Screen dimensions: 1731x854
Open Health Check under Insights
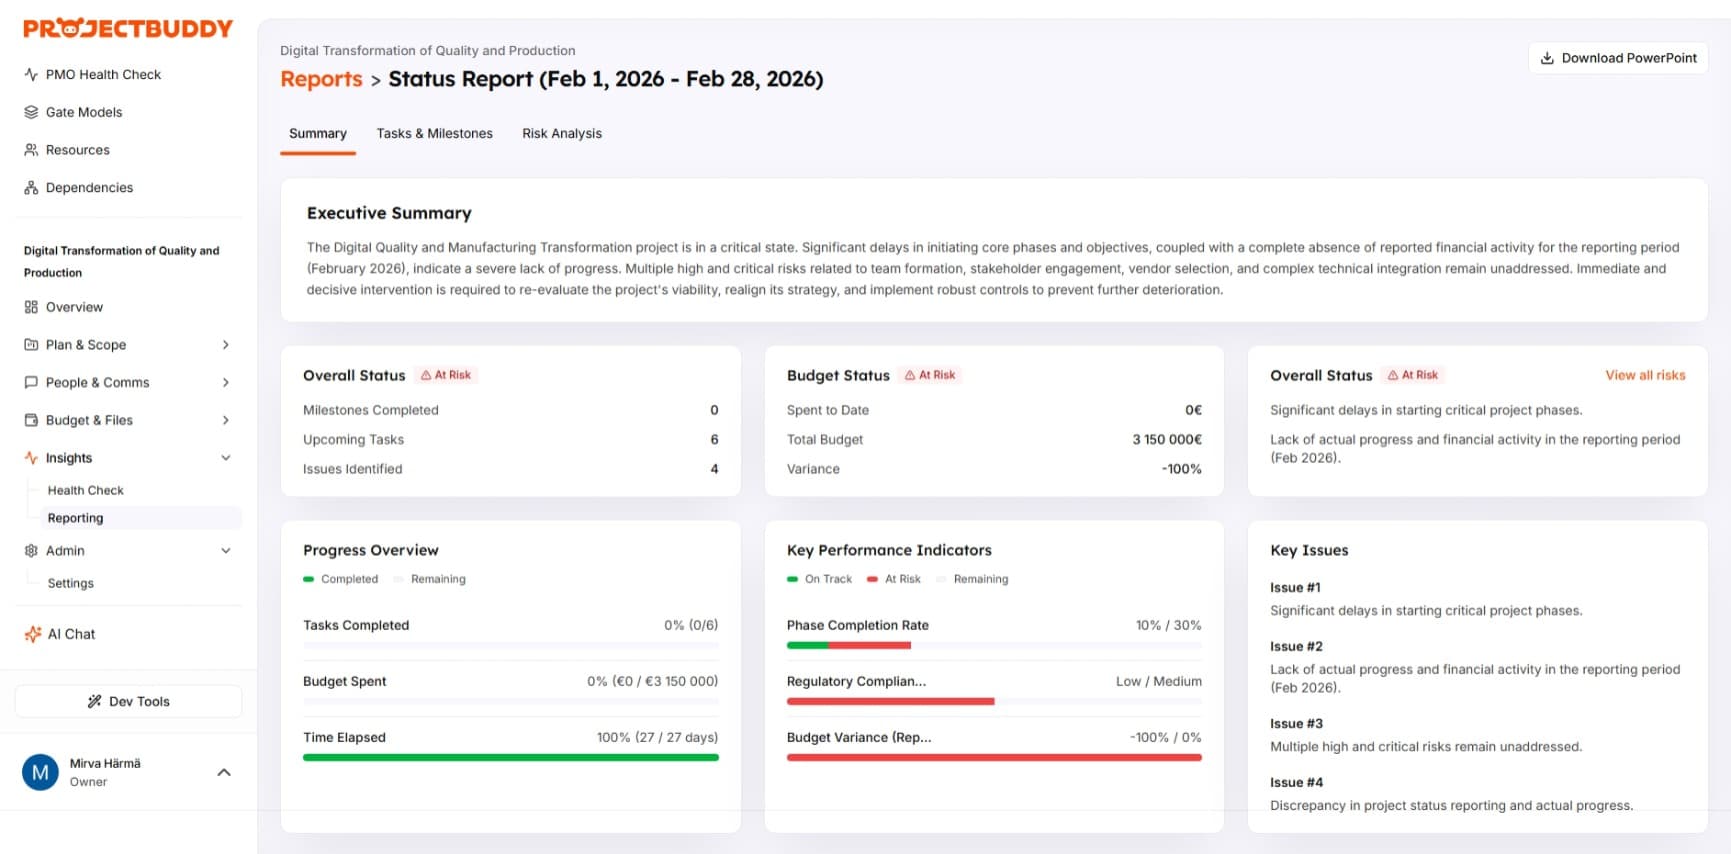click(x=85, y=490)
